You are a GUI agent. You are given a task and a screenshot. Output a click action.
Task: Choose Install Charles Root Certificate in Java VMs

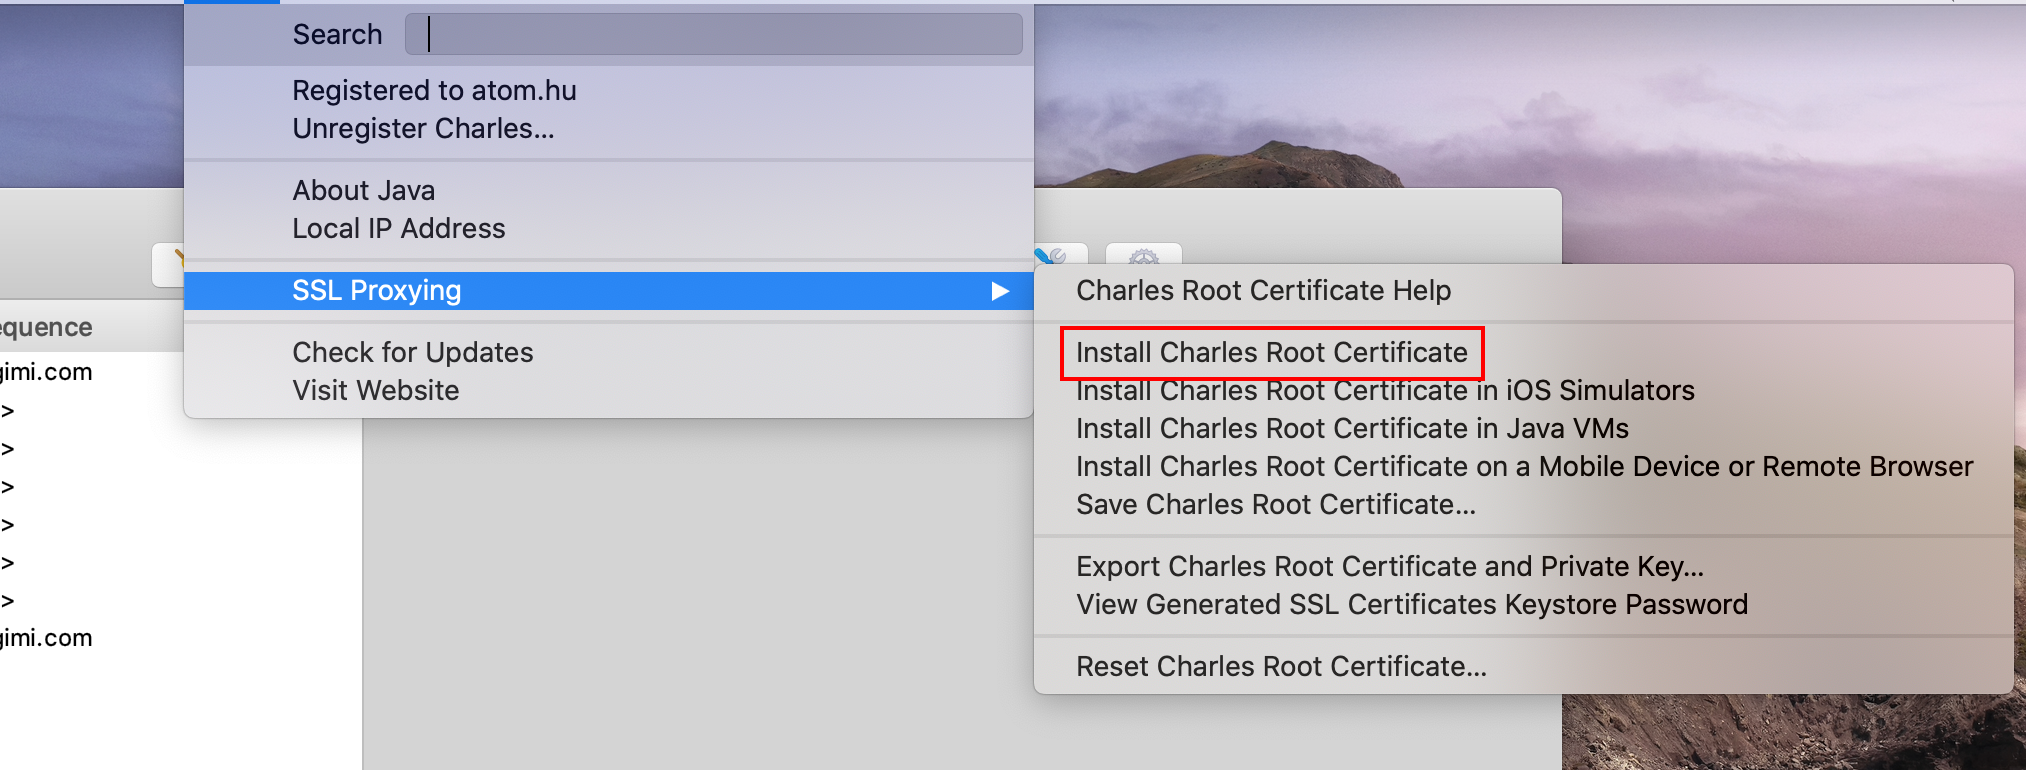(x=1352, y=429)
